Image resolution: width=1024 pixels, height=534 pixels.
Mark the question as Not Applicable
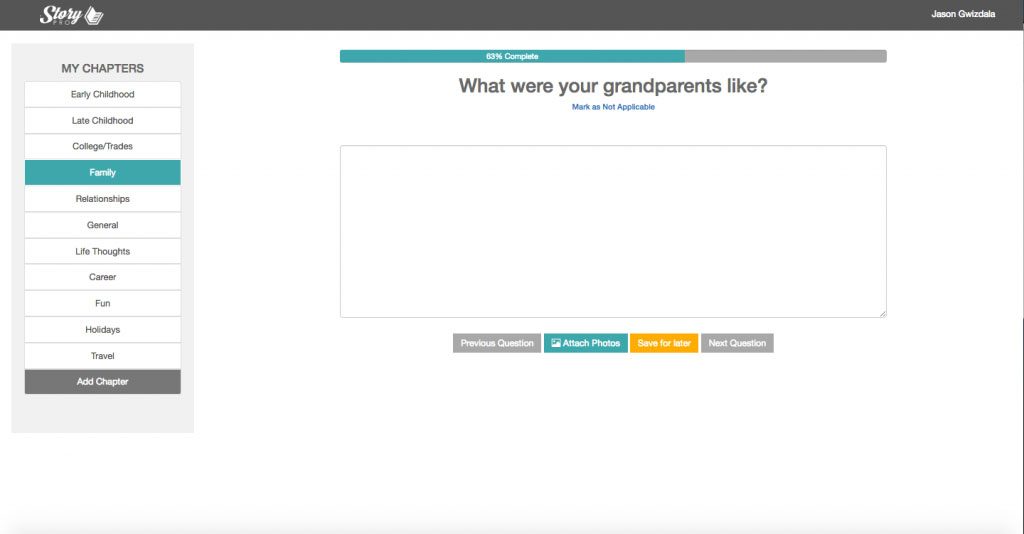pyautogui.click(x=613, y=106)
